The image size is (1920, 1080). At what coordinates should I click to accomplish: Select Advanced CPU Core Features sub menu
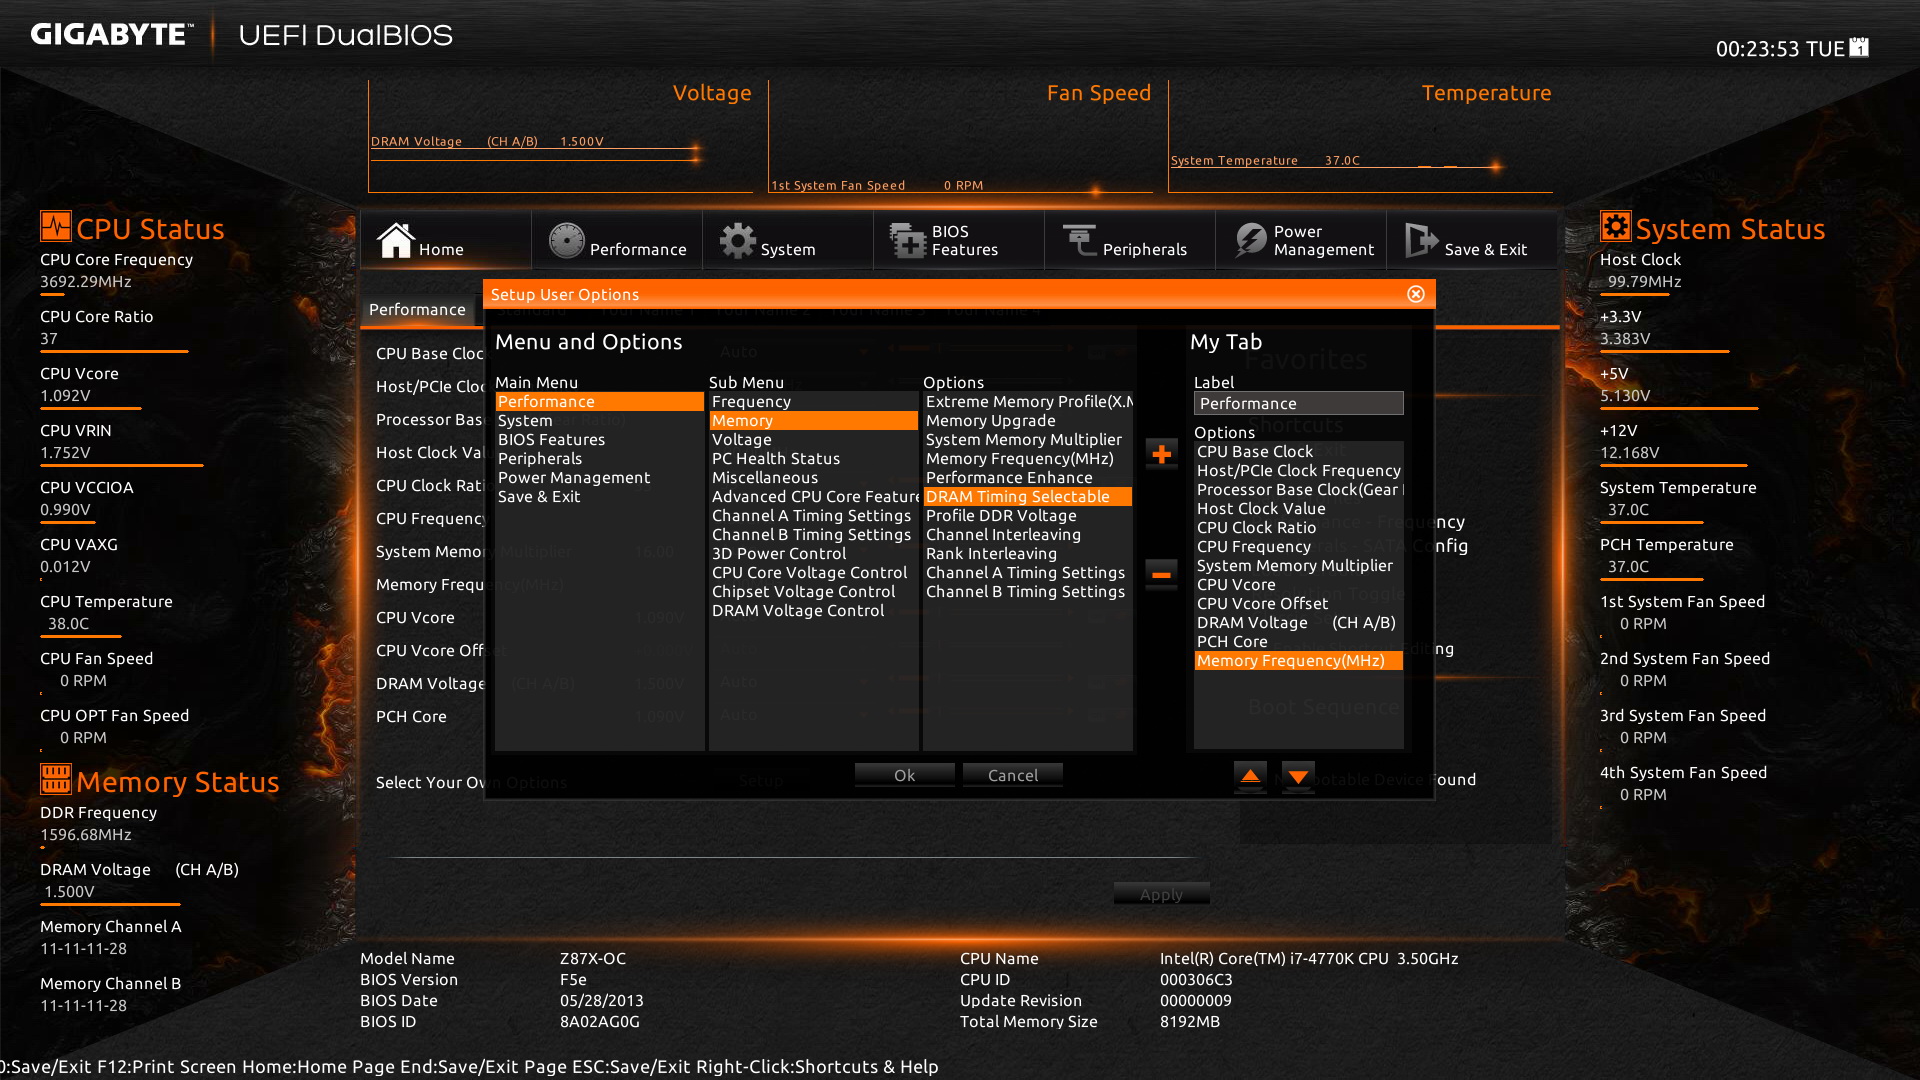tap(813, 496)
